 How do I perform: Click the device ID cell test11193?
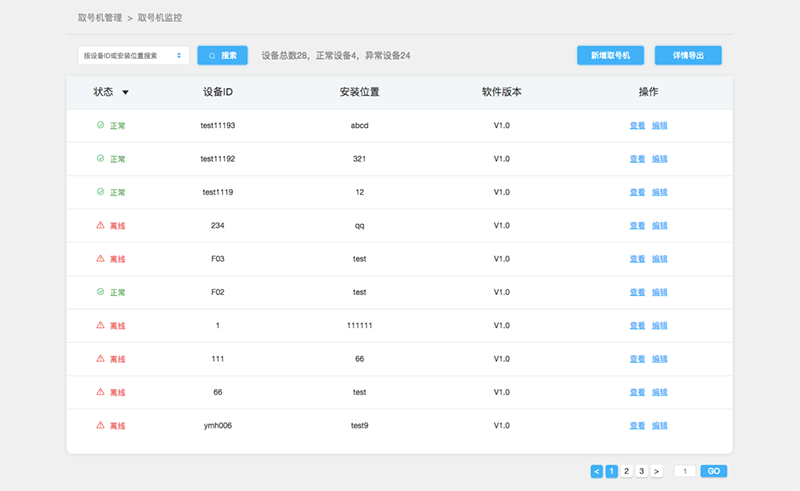(218, 126)
